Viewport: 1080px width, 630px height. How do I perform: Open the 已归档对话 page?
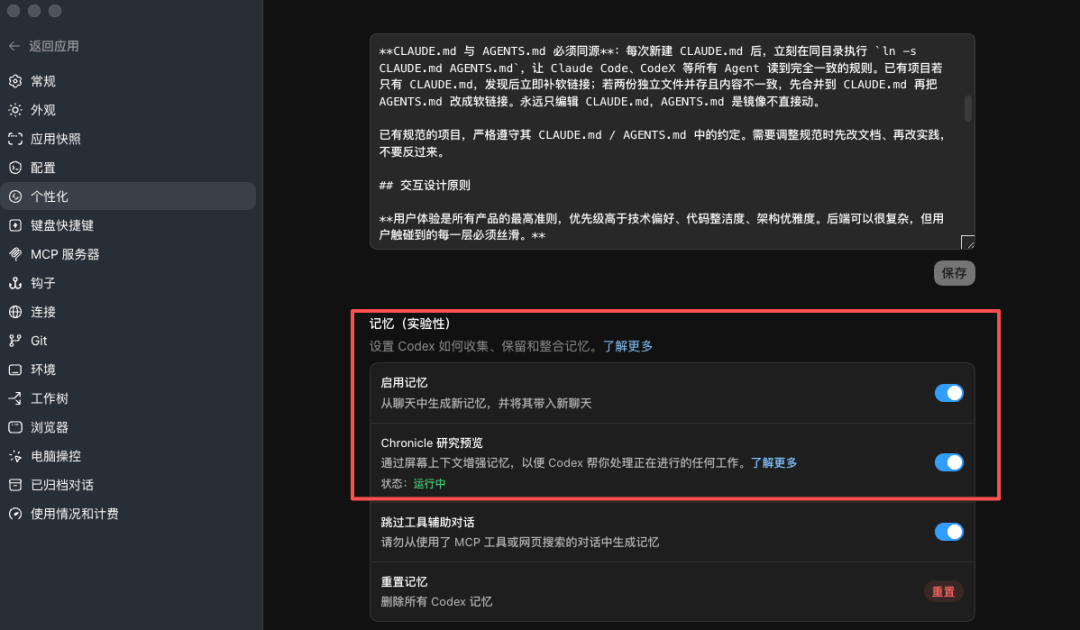(128, 485)
